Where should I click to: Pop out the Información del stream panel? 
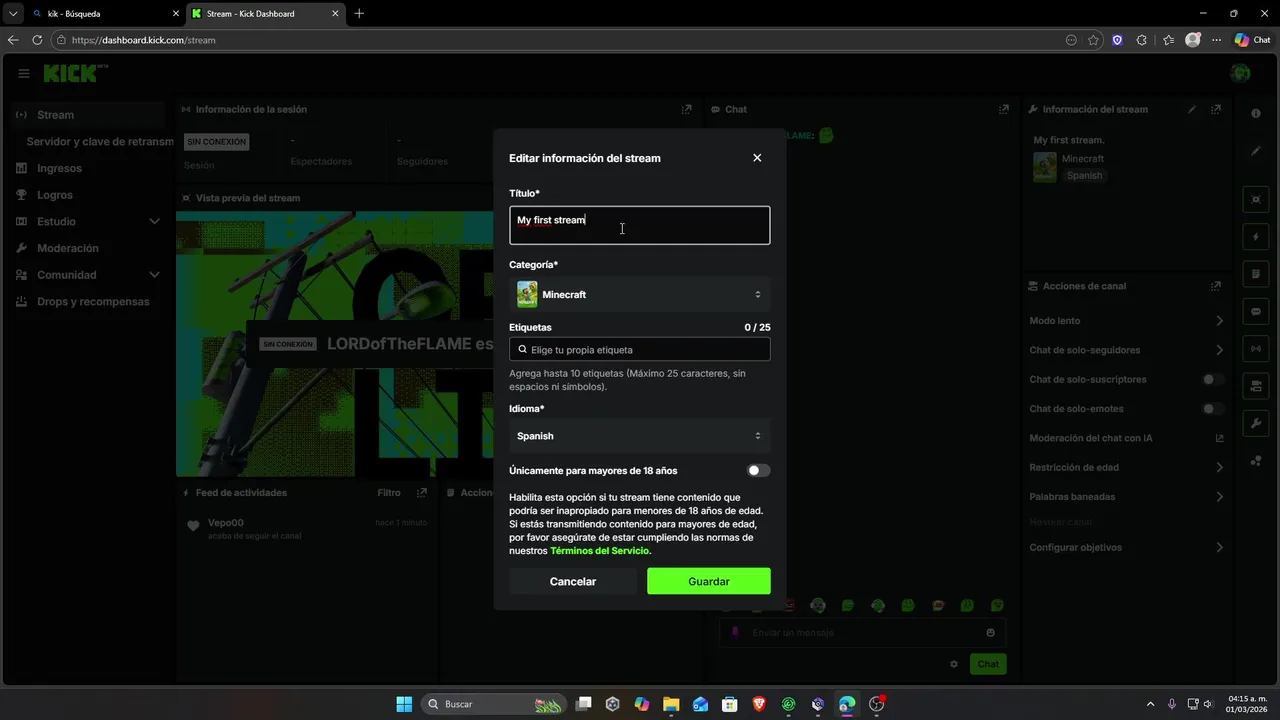click(x=1216, y=109)
